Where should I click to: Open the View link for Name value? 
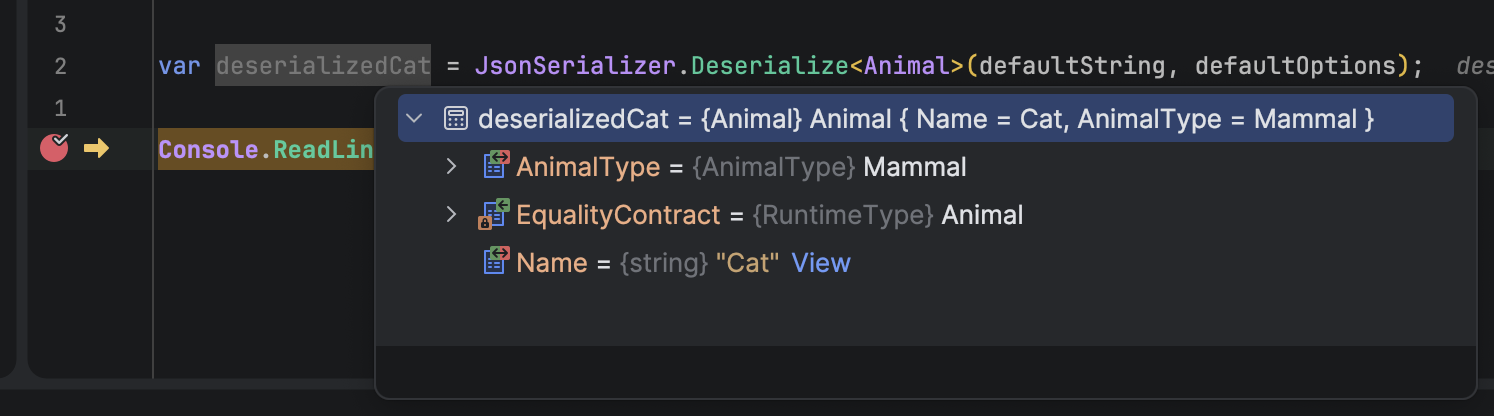[x=821, y=263]
